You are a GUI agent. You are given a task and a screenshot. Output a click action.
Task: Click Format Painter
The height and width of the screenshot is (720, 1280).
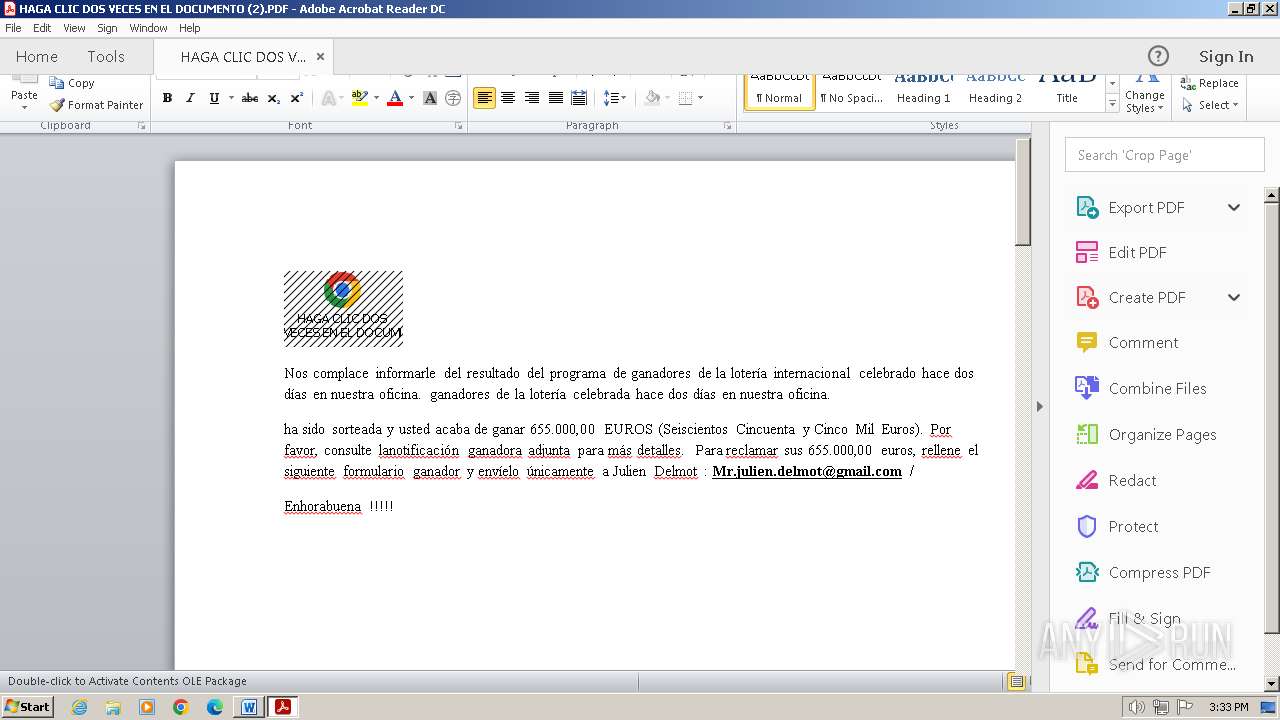[96, 105]
